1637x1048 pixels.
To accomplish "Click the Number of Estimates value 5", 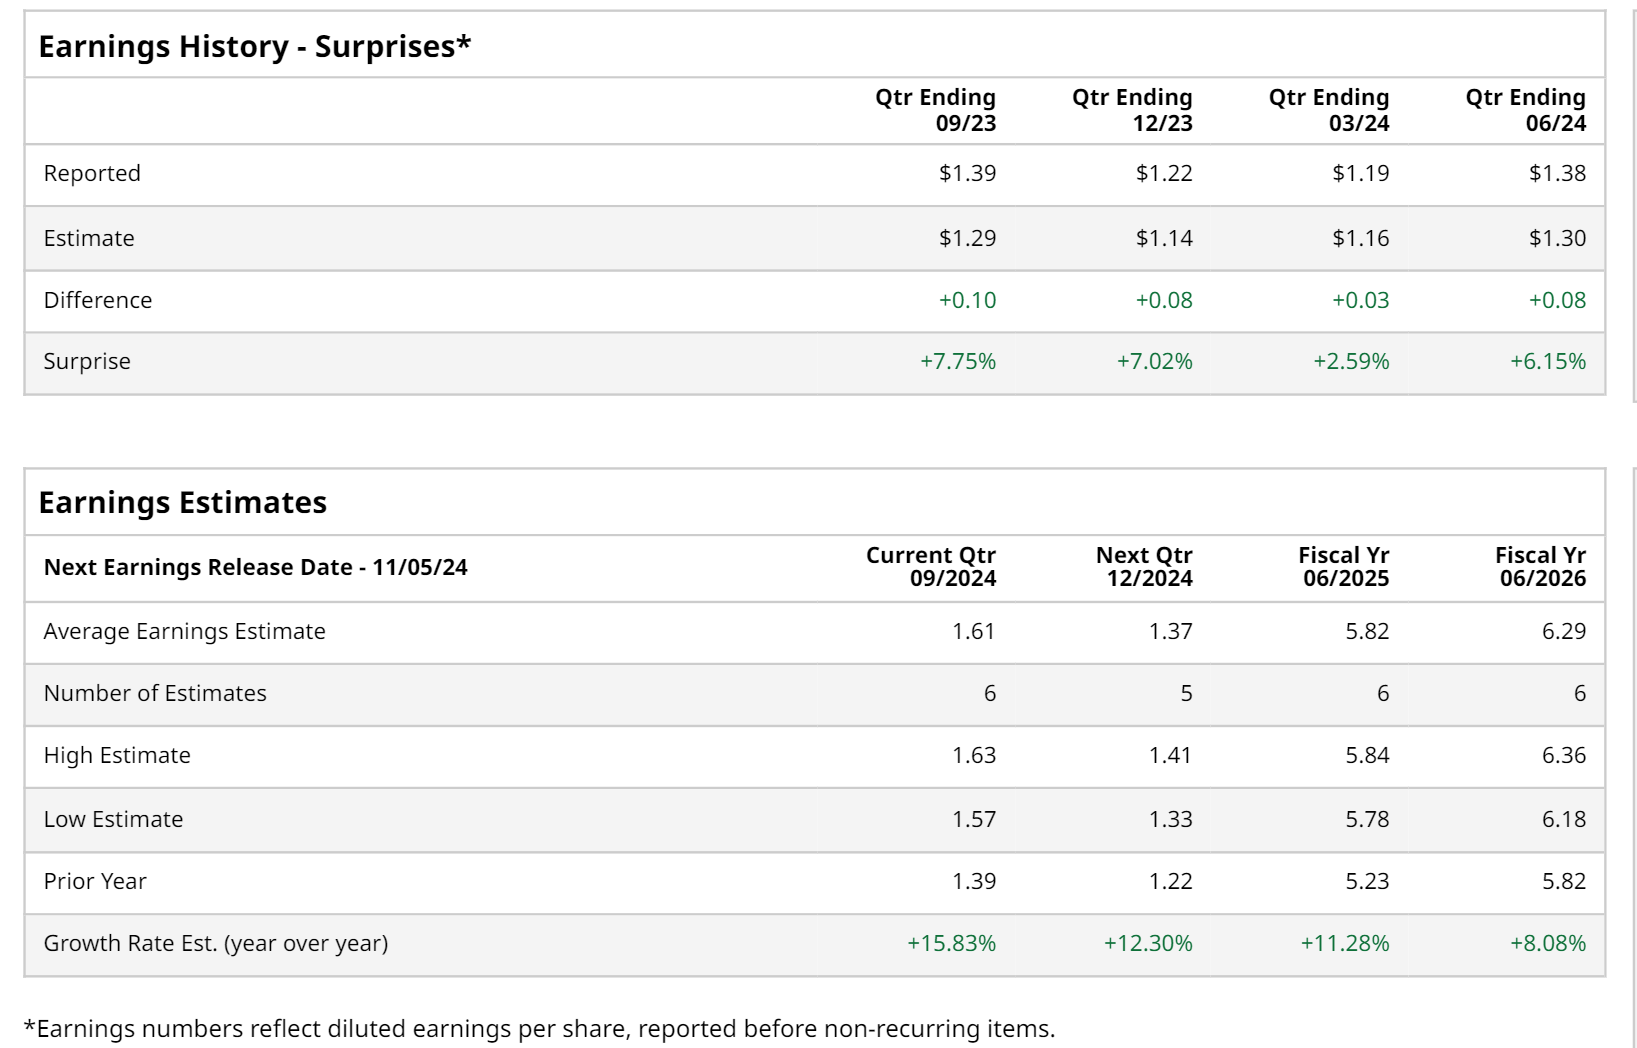I will click(1186, 693).
